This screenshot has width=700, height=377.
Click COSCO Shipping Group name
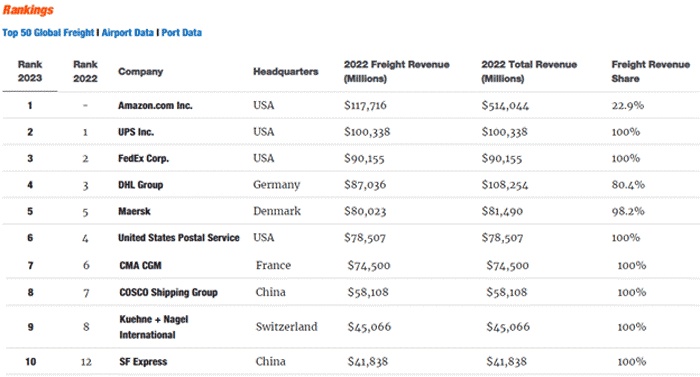(168, 293)
